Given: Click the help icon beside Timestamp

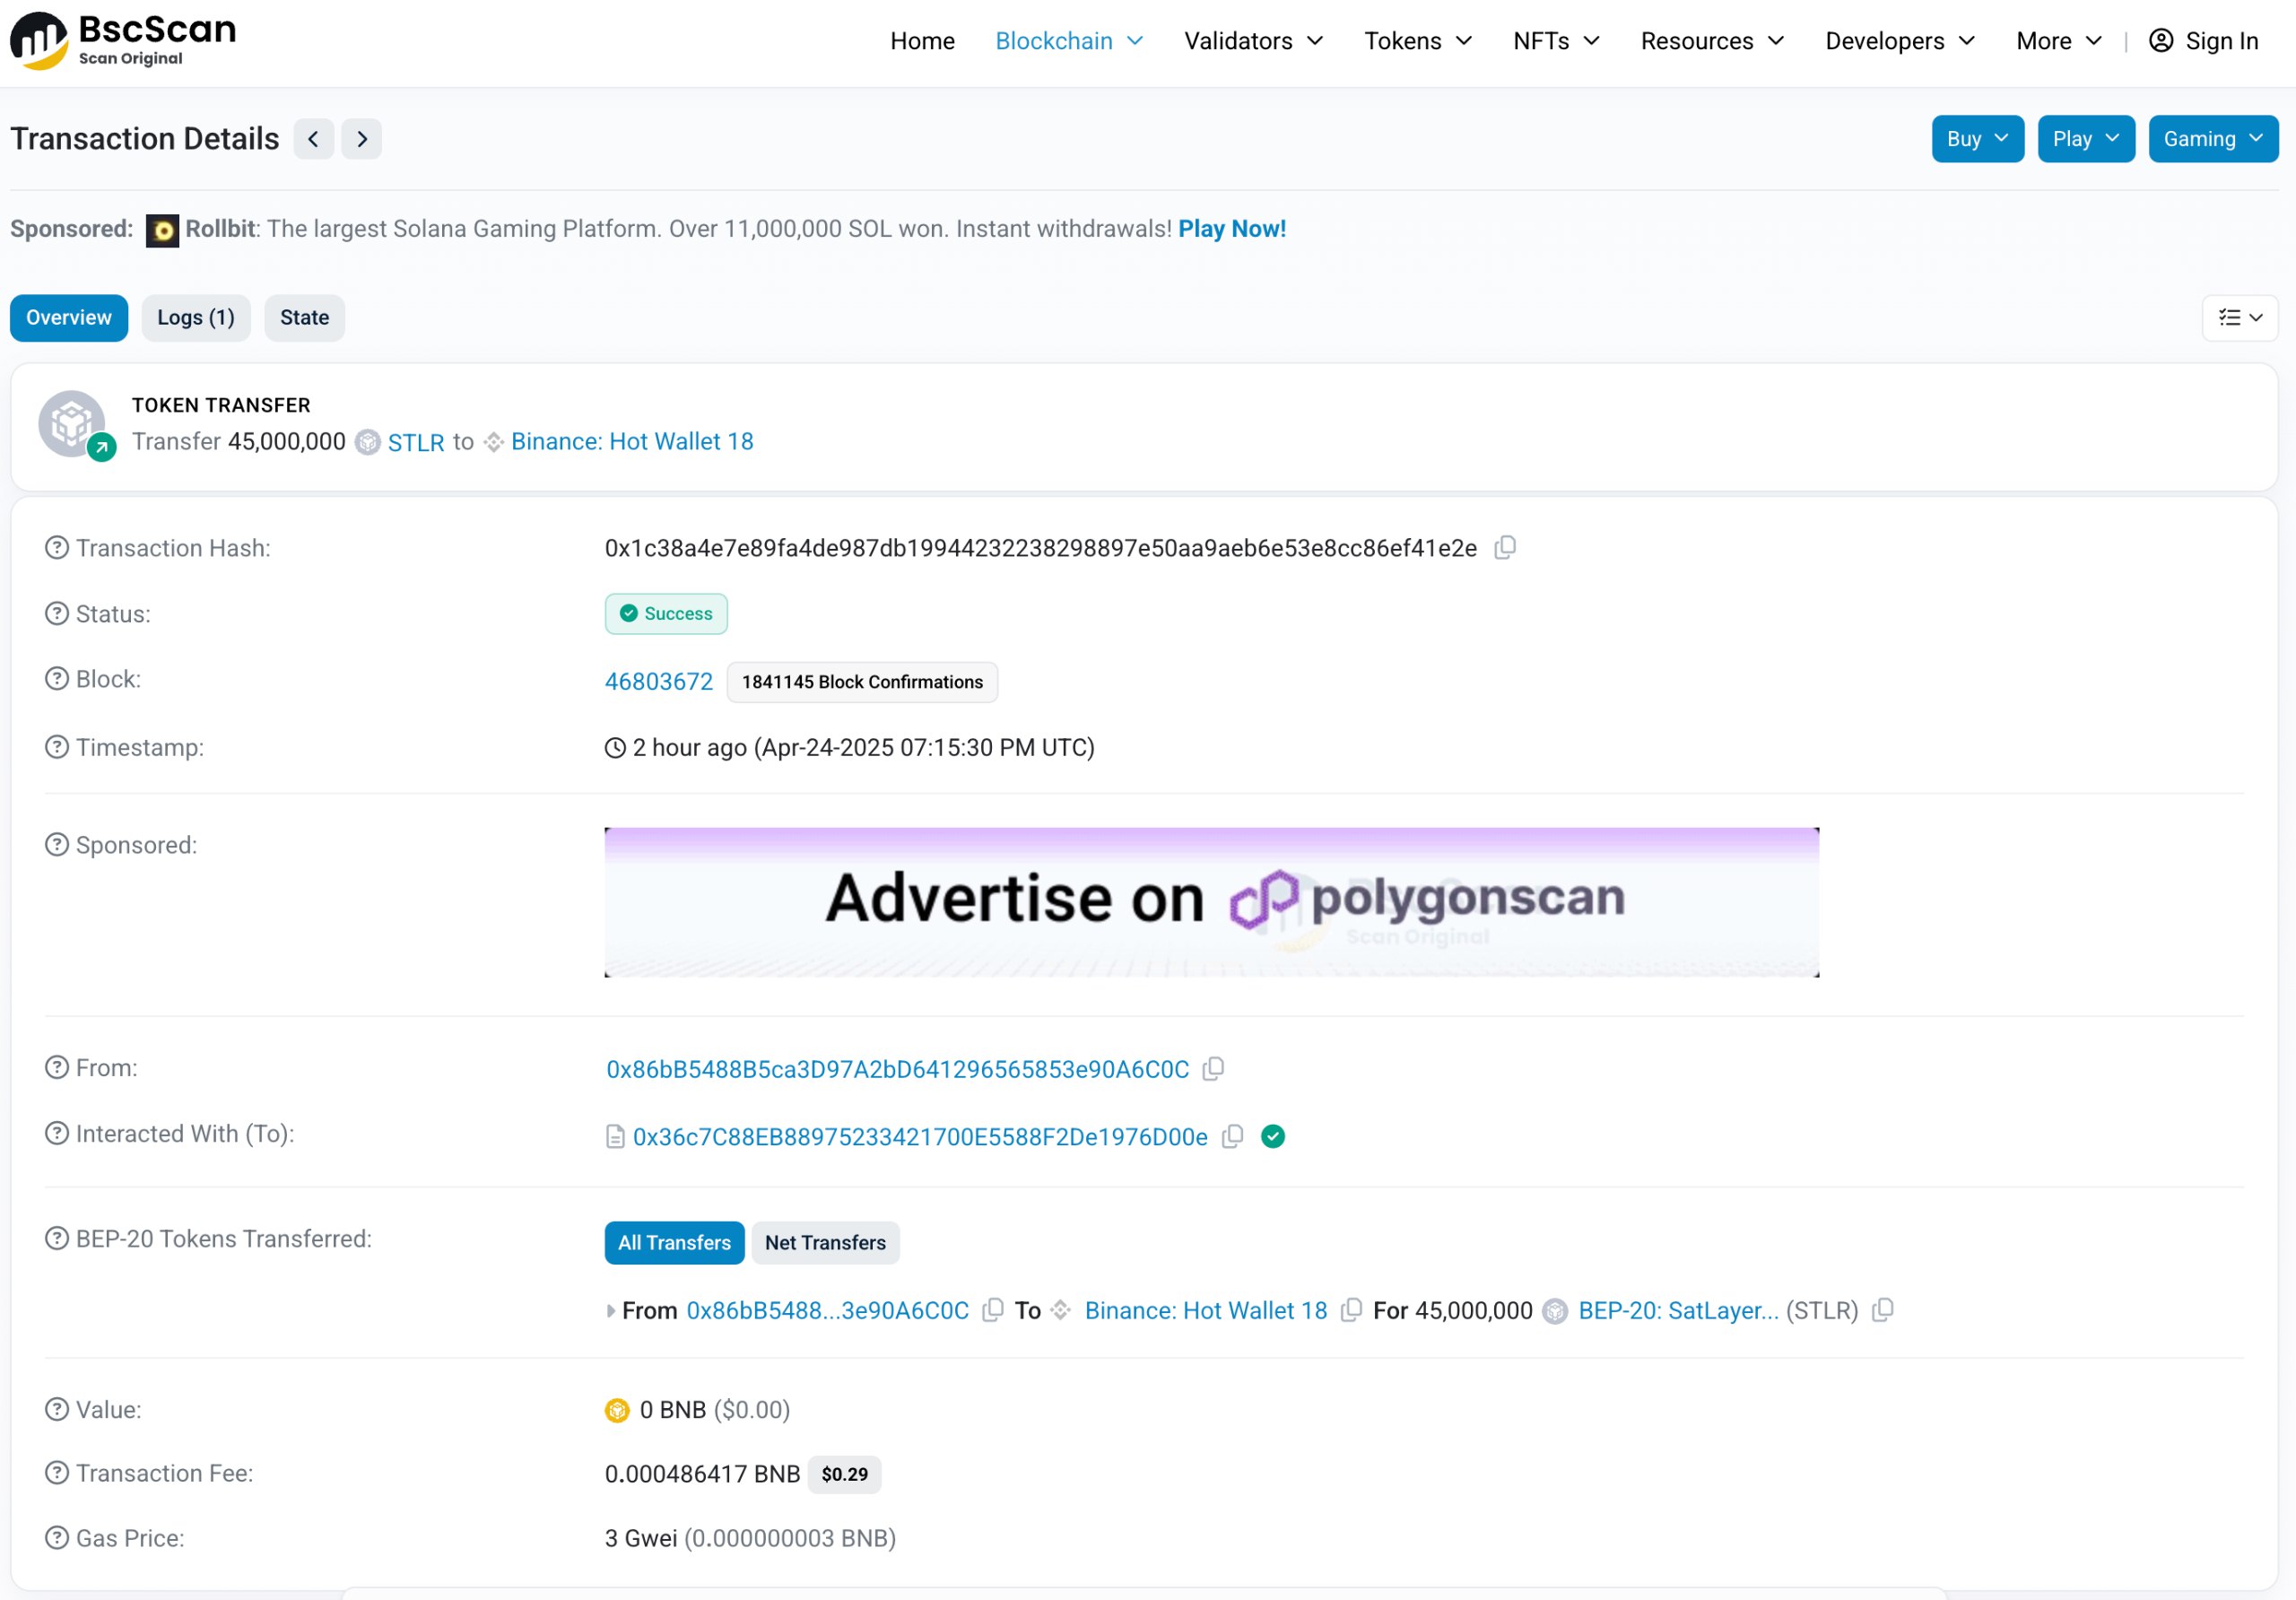Looking at the screenshot, I should (57, 747).
